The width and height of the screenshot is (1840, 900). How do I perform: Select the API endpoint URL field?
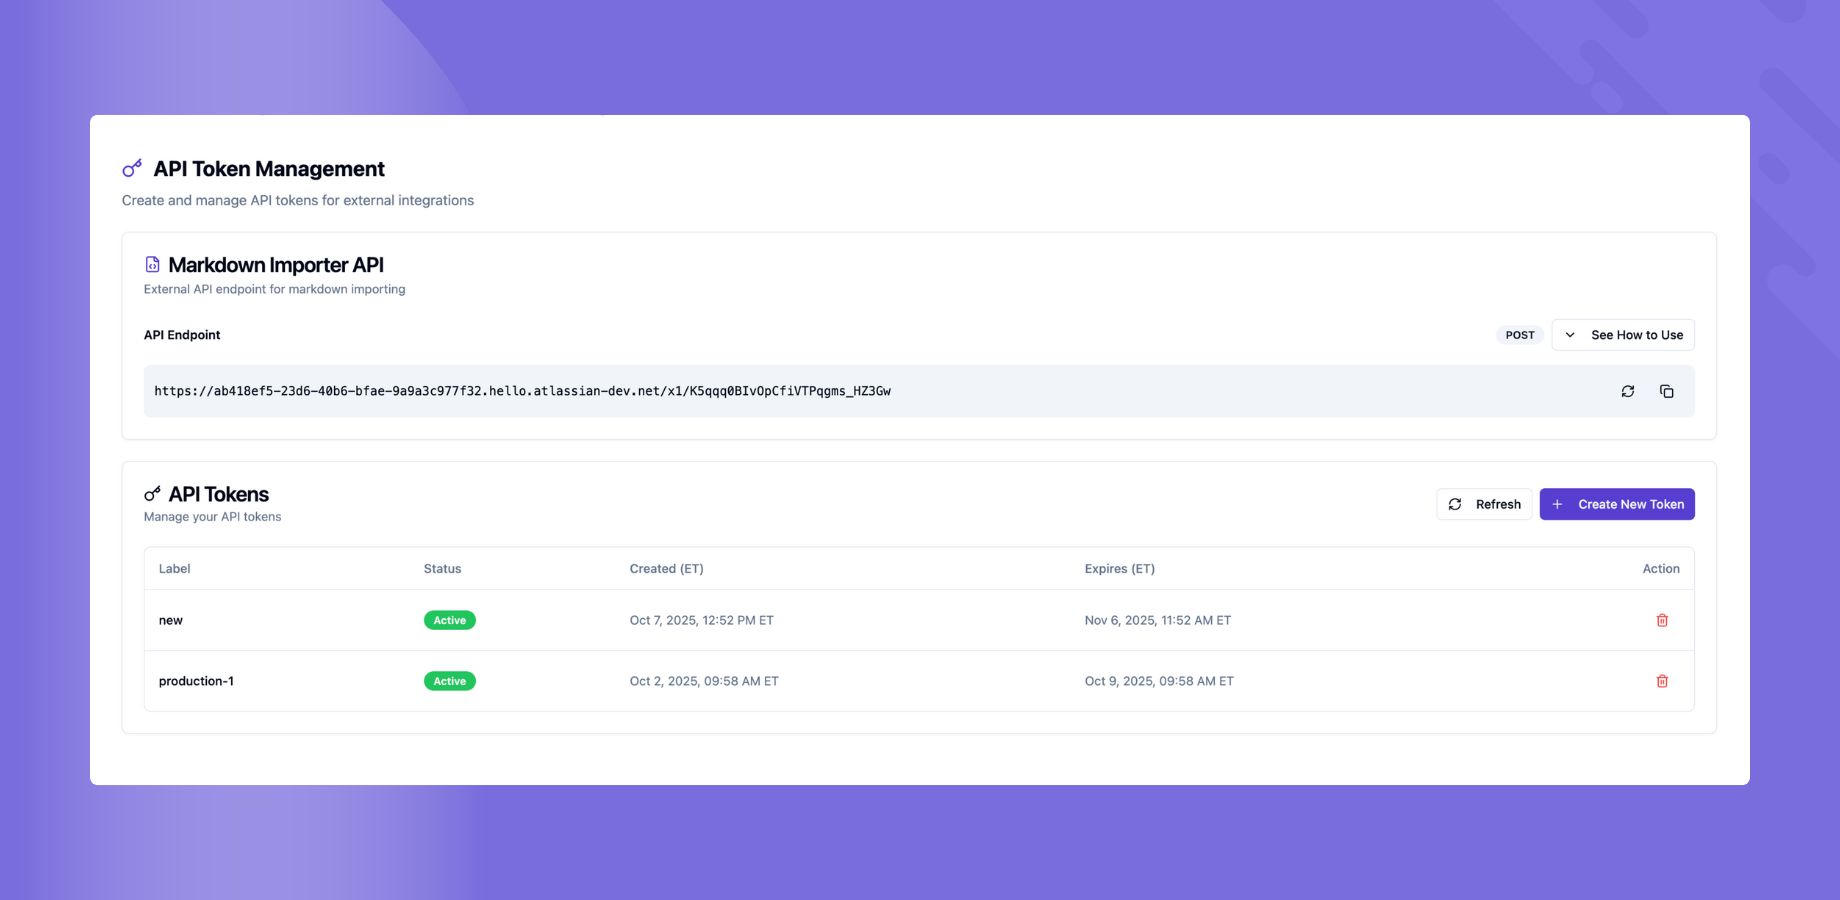pyautogui.click(x=521, y=391)
